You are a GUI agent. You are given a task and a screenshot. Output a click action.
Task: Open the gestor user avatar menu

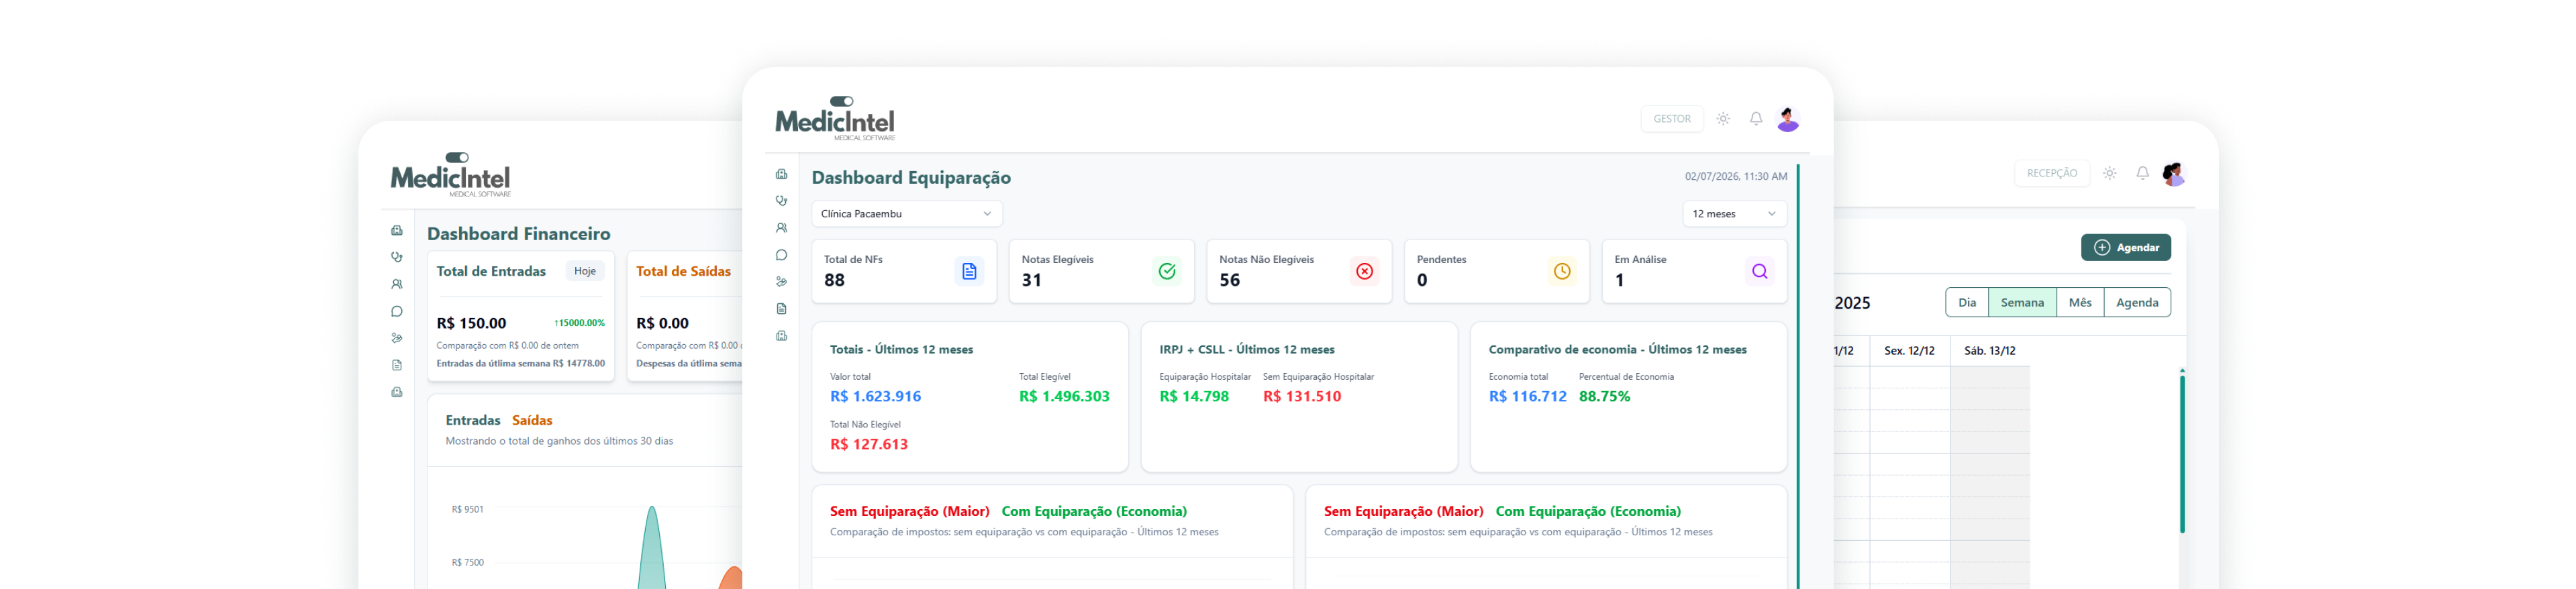click(1787, 120)
